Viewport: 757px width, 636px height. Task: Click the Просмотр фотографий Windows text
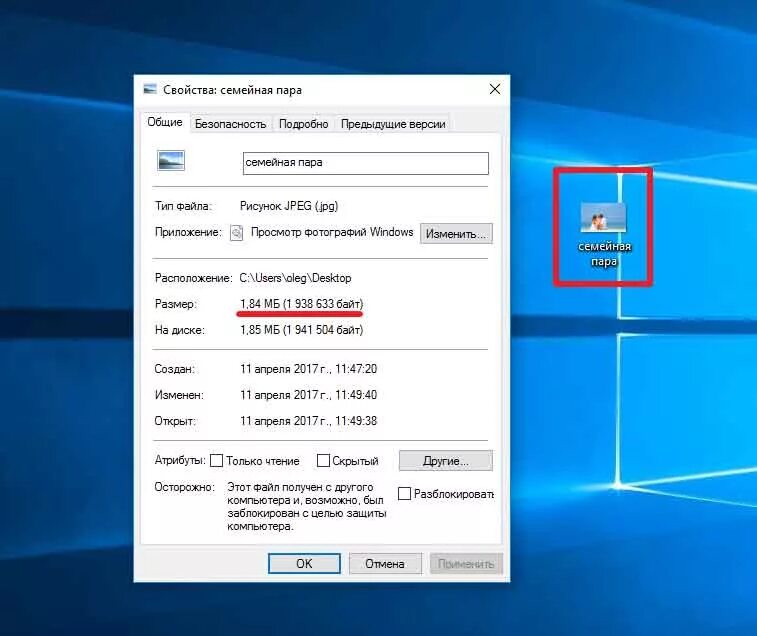point(332,232)
